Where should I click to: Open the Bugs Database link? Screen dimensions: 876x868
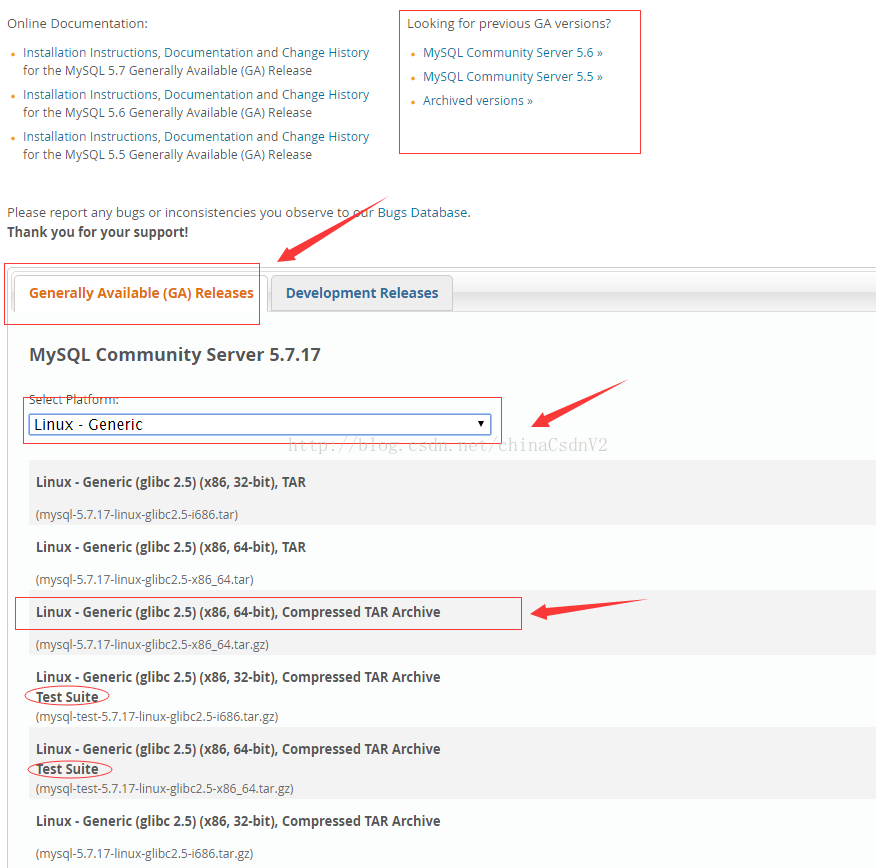point(422,213)
